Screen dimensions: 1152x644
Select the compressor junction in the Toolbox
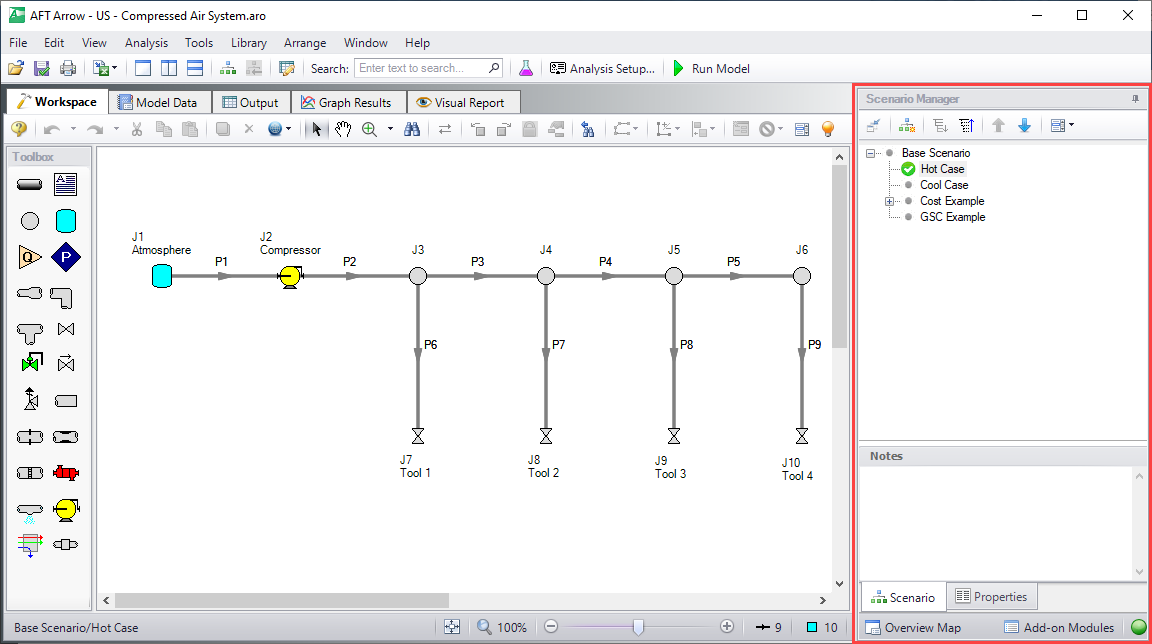(x=66, y=509)
